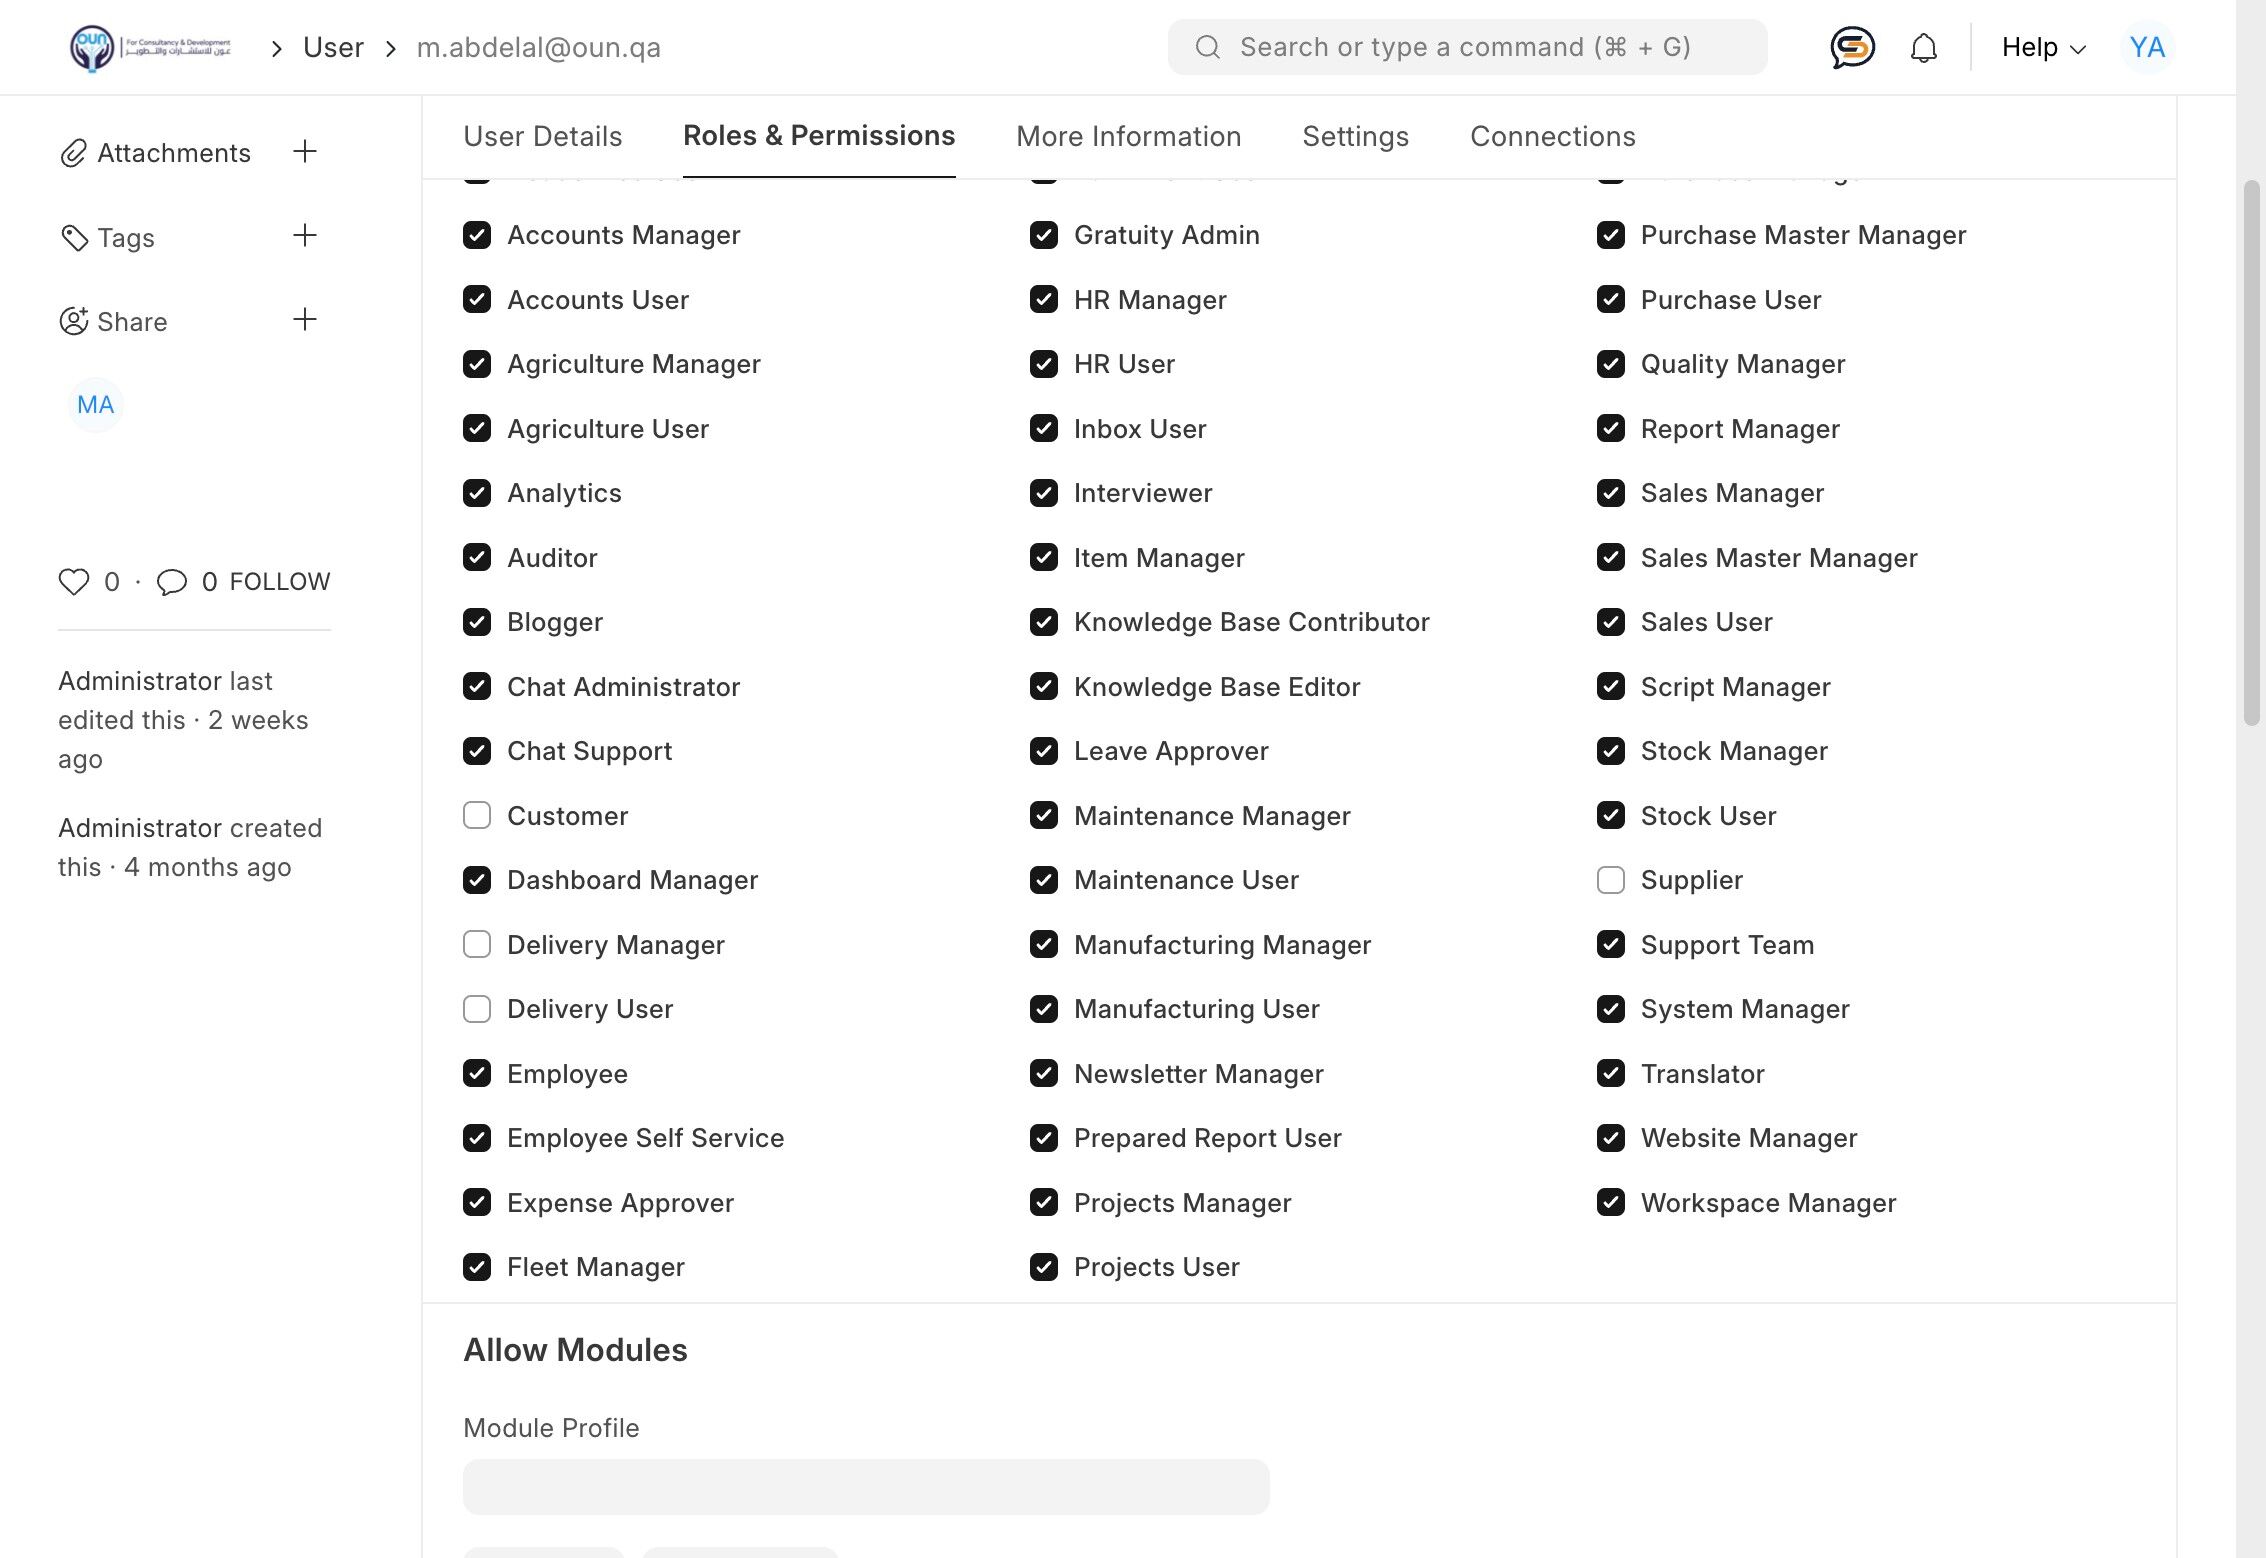2266x1558 pixels.
Task: Click the page vertical scrollbar
Action: pos(2251,450)
